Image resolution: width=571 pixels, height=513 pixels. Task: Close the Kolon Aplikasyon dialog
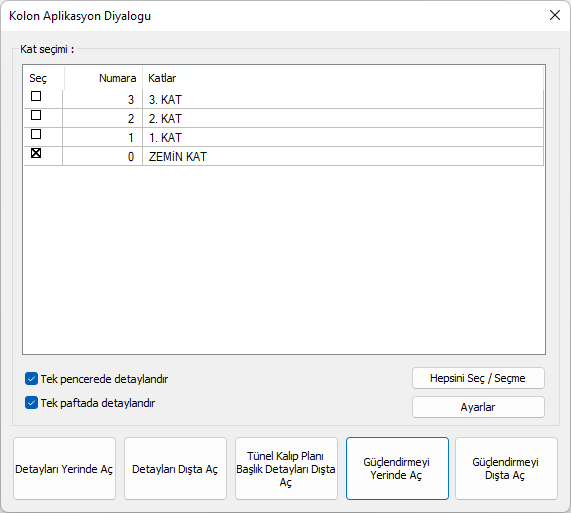pos(555,15)
